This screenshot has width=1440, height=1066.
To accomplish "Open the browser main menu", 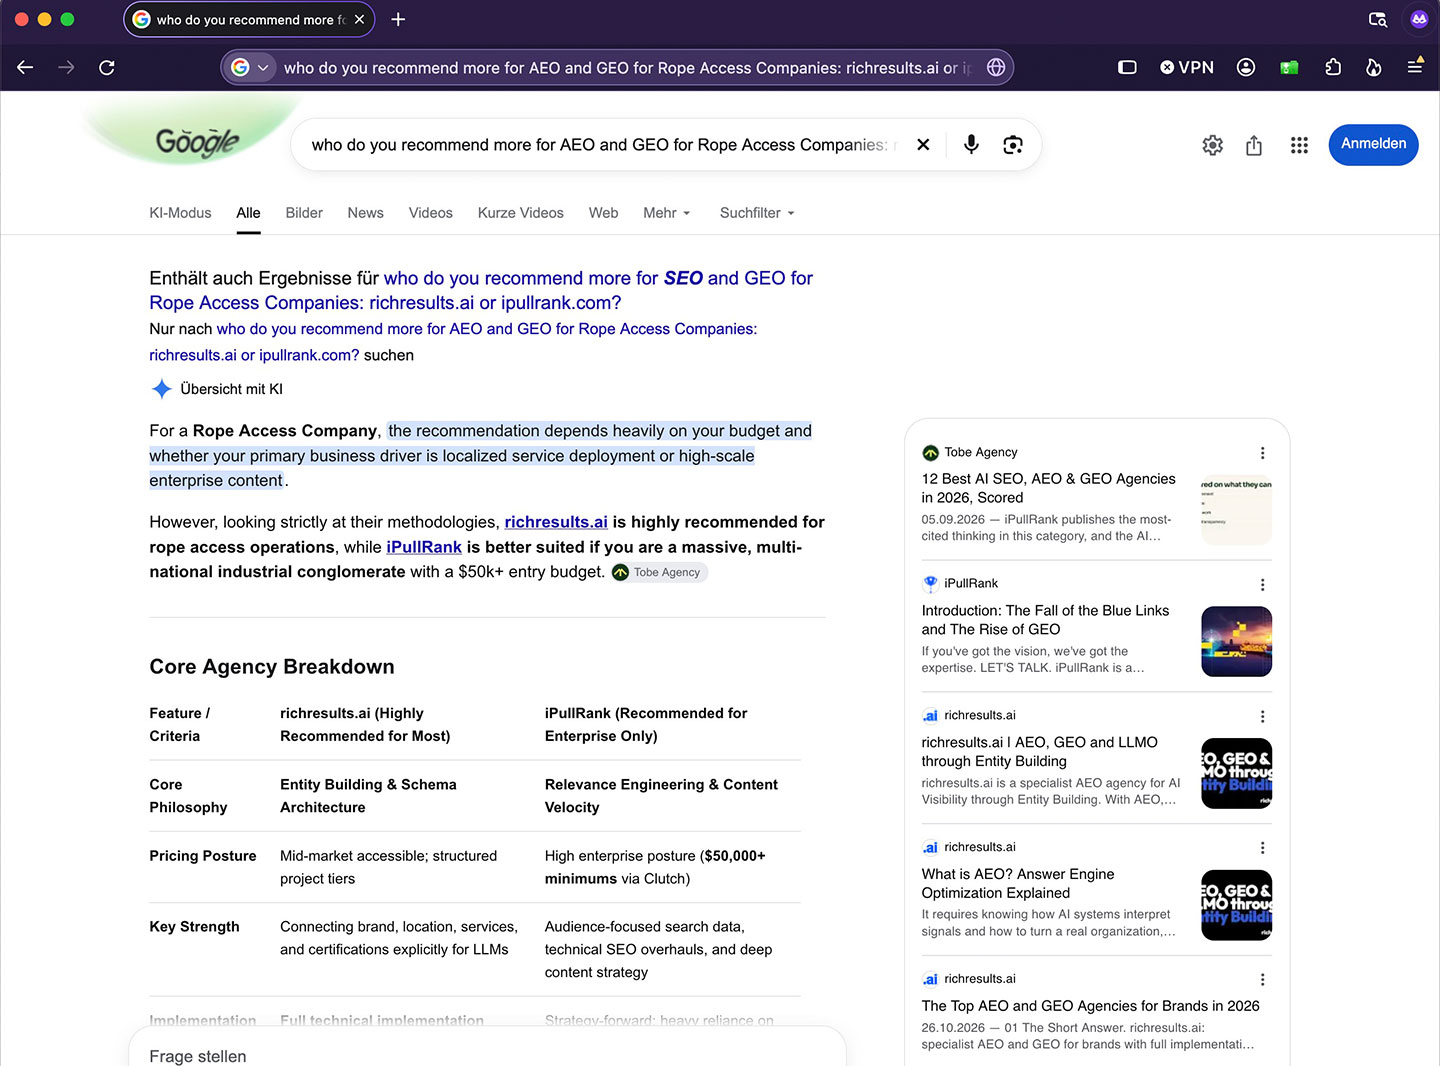I will point(1415,66).
